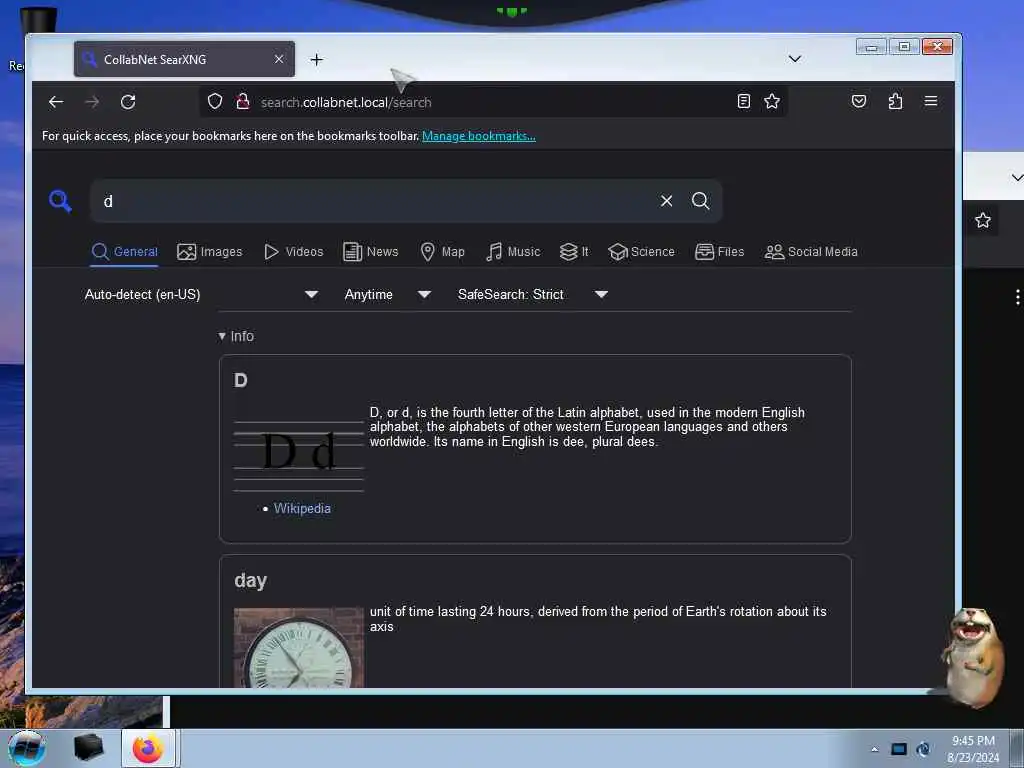Reload the current page
Screen dimensions: 1024x768
click(128, 102)
